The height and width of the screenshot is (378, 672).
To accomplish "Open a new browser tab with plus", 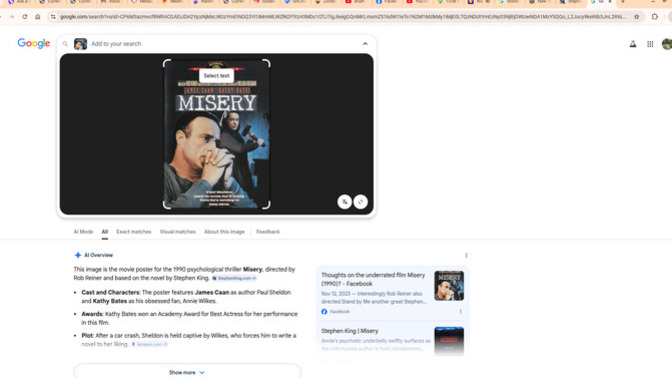I will coord(623,2).
